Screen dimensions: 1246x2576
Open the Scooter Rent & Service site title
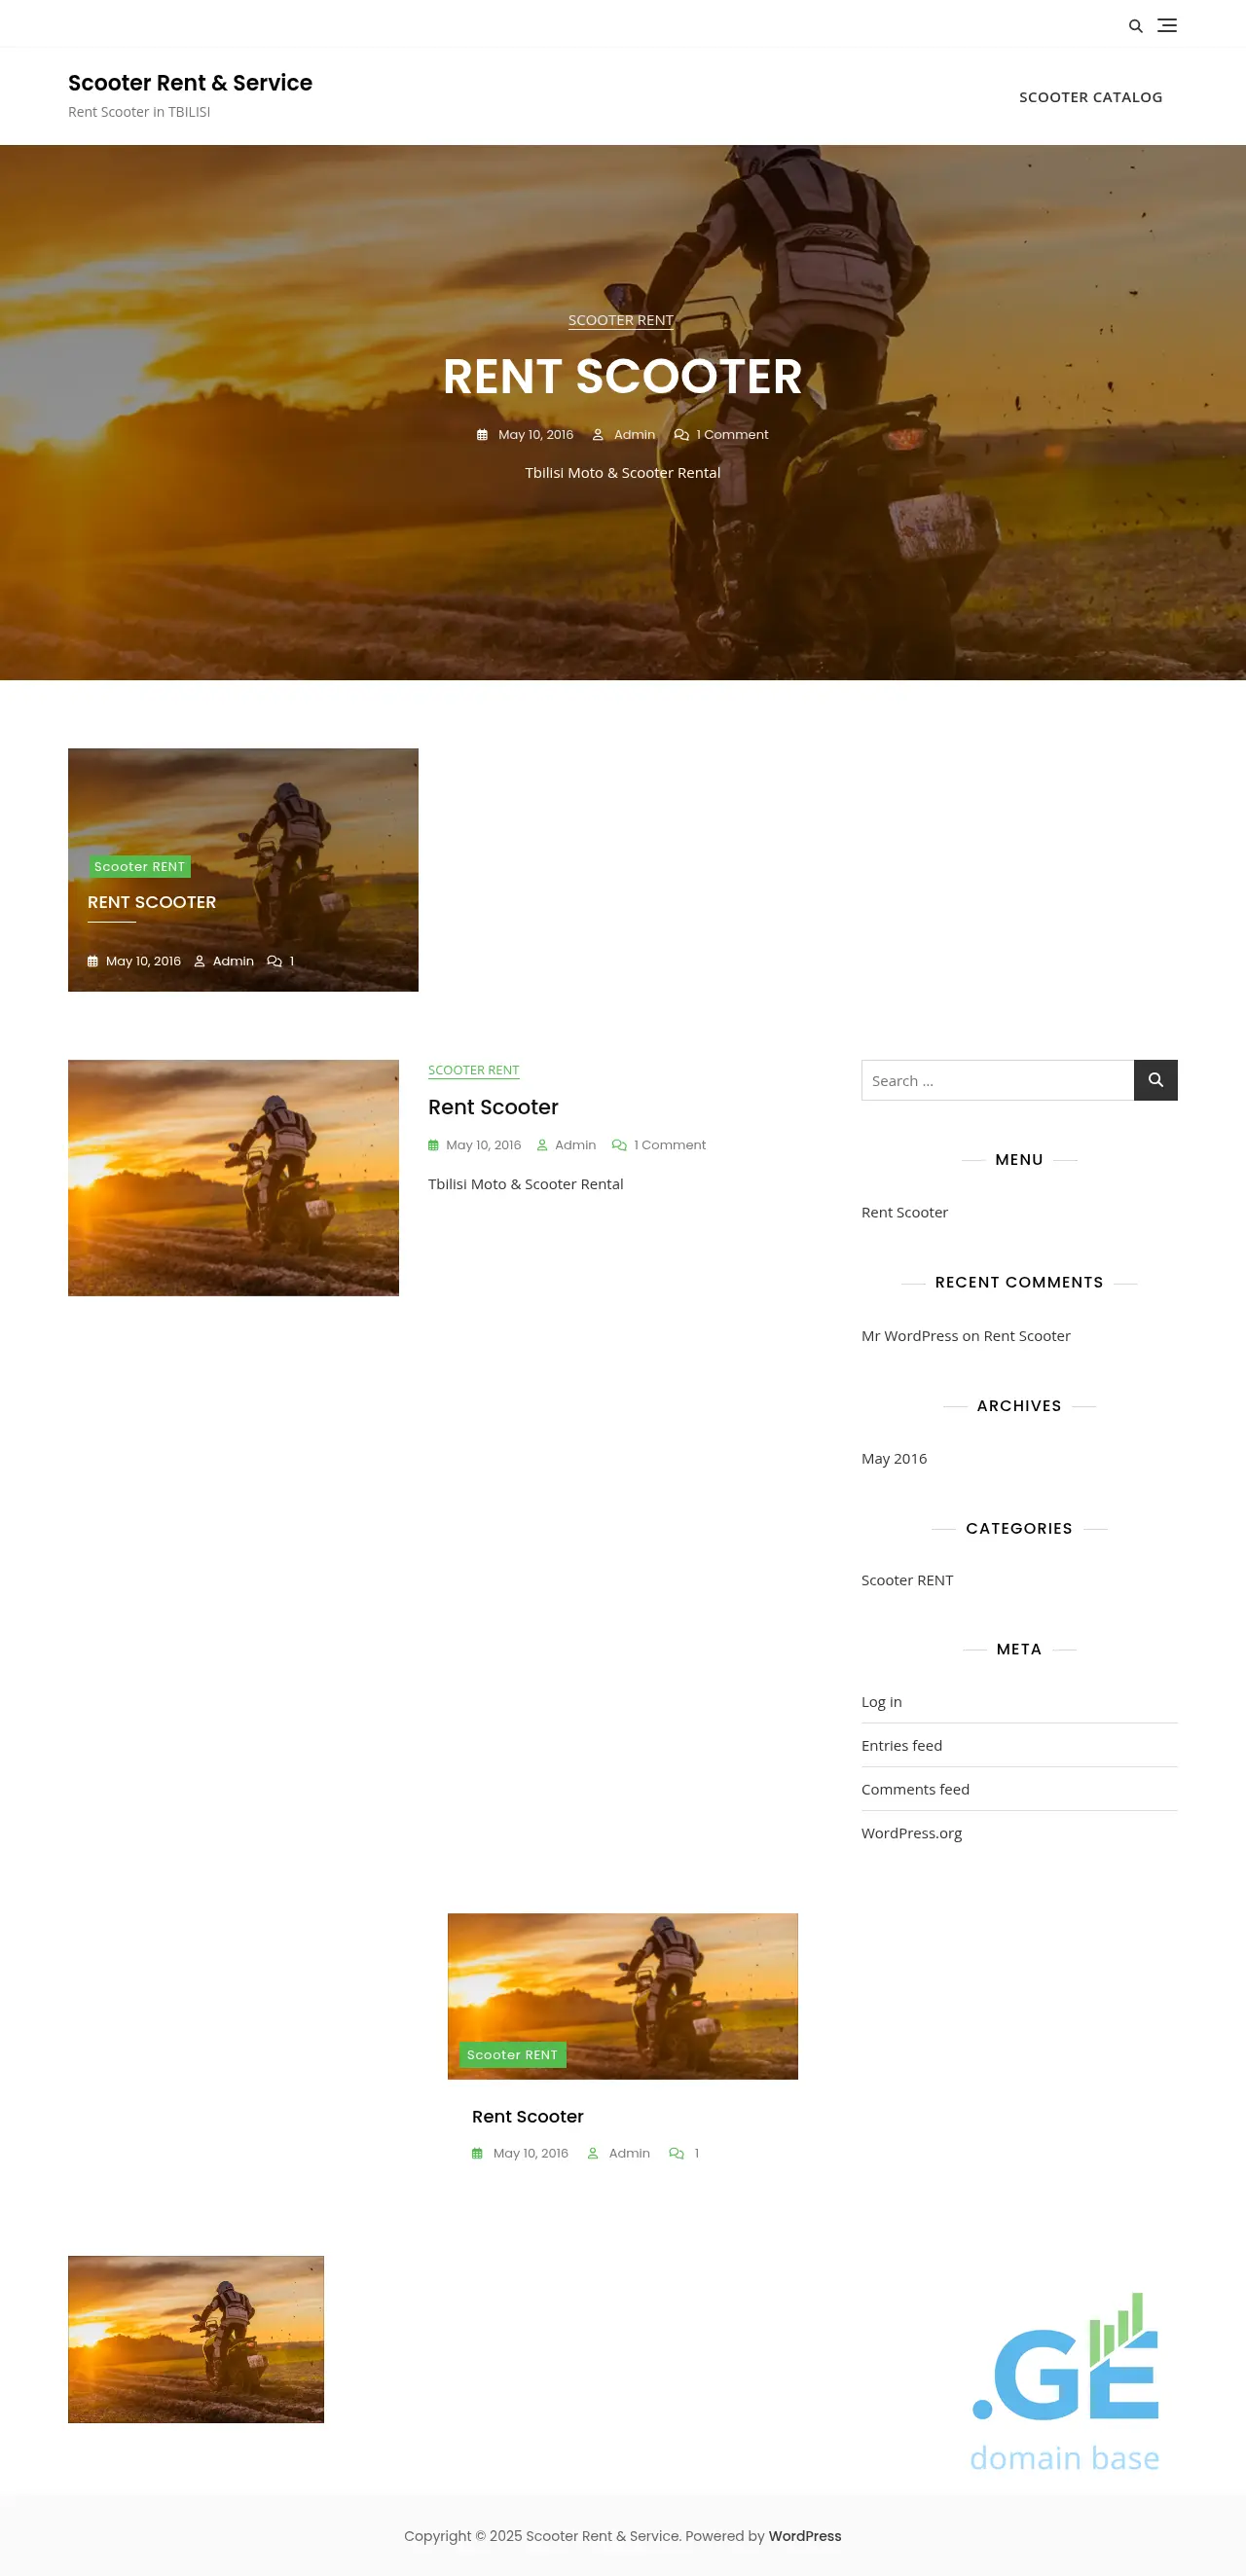tap(190, 83)
